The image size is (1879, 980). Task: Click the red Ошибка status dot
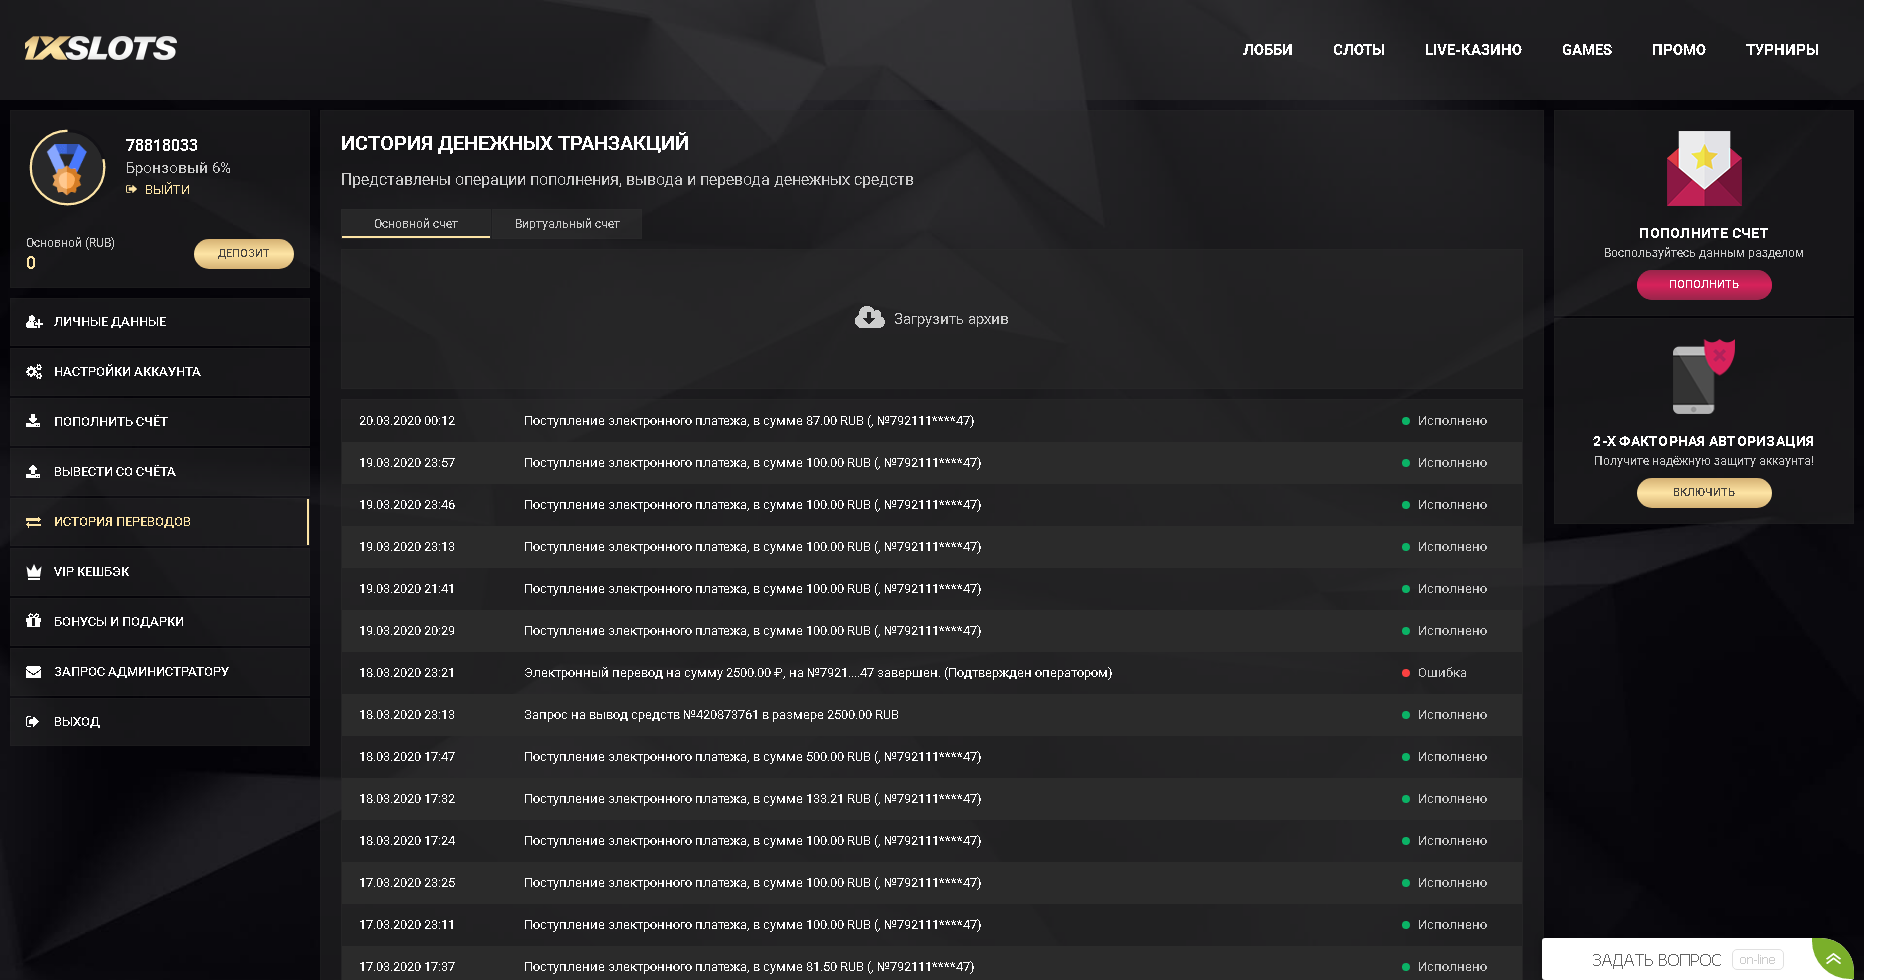1406,673
